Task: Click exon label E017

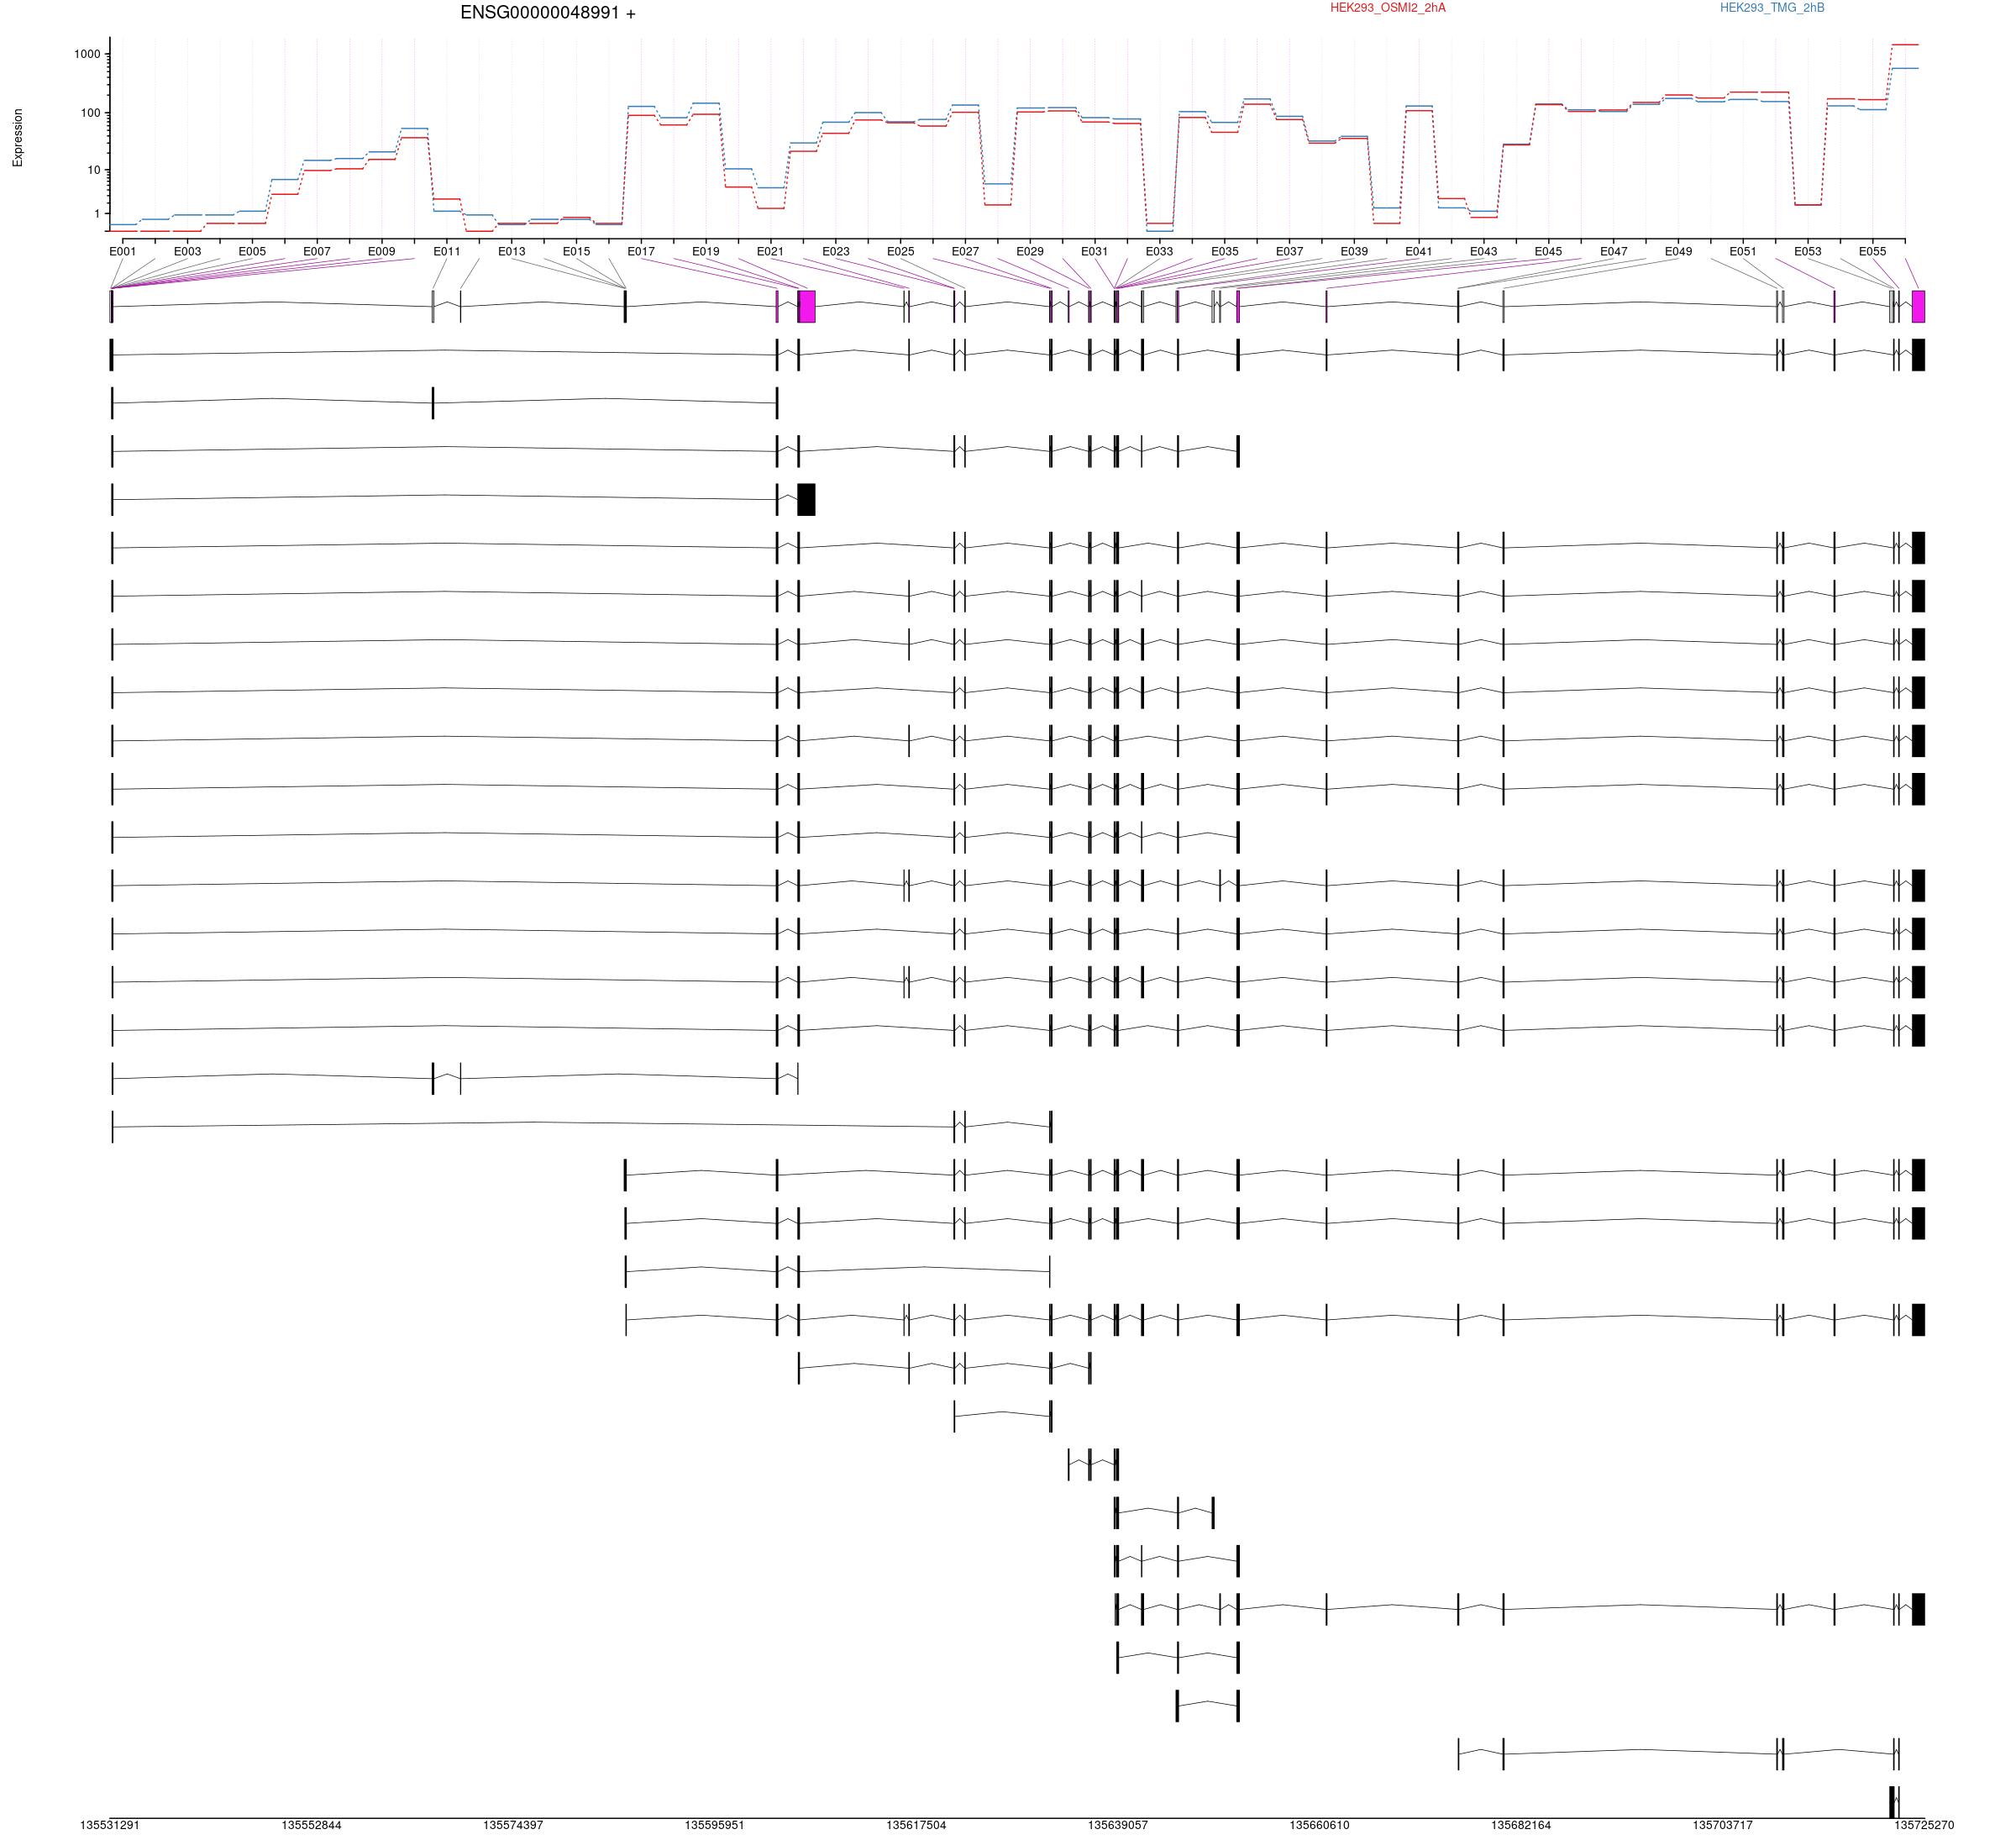Action: (x=641, y=252)
